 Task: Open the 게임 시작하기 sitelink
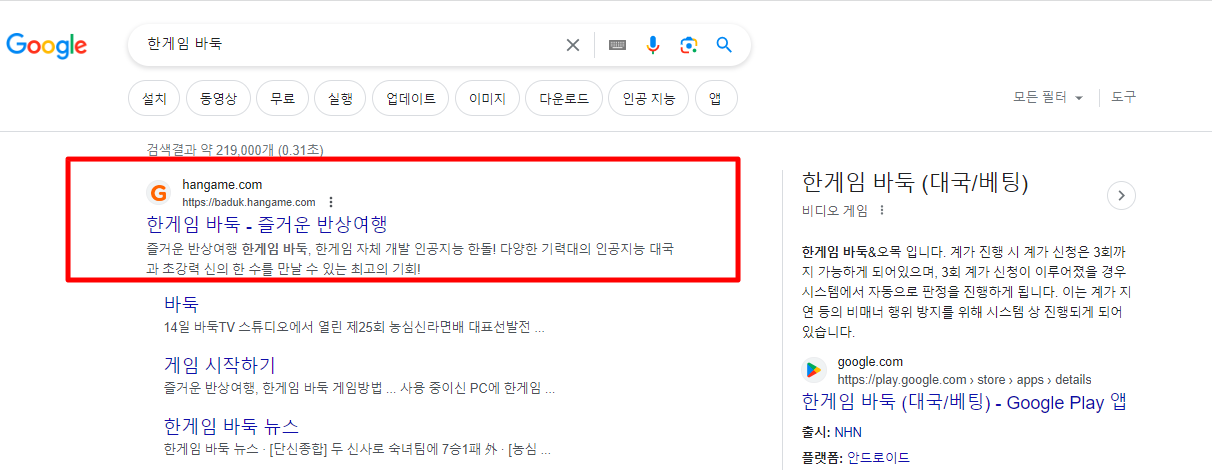pos(219,365)
